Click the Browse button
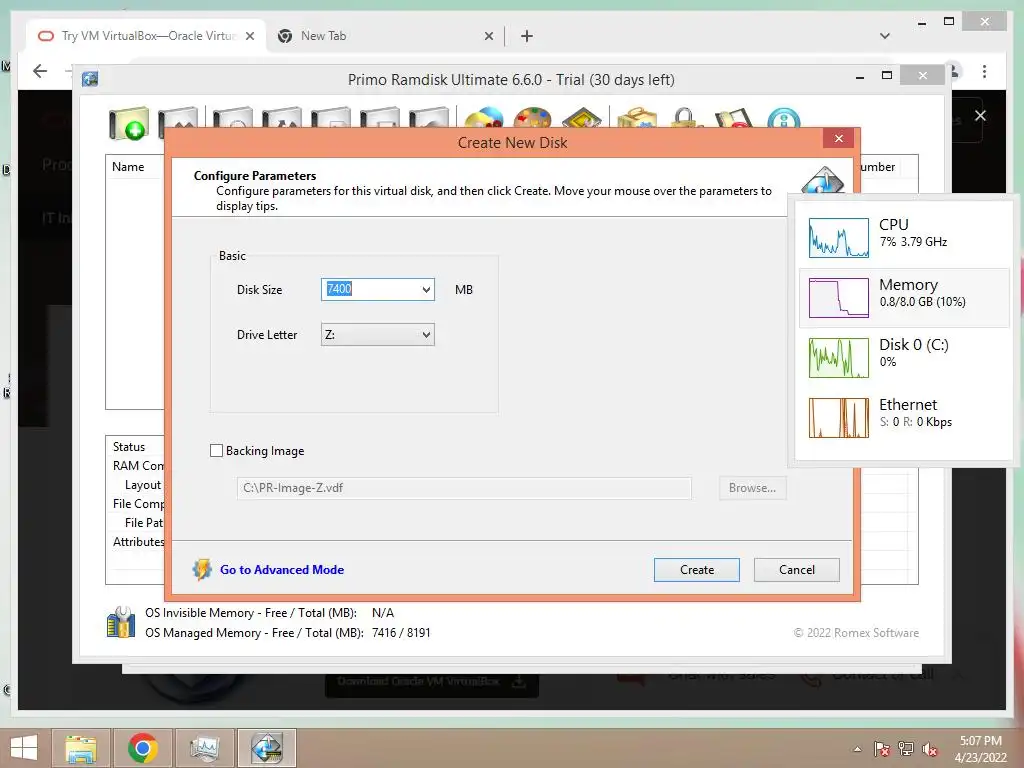Image resolution: width=1024 pixels, height=768 pixels. [752, 488]
